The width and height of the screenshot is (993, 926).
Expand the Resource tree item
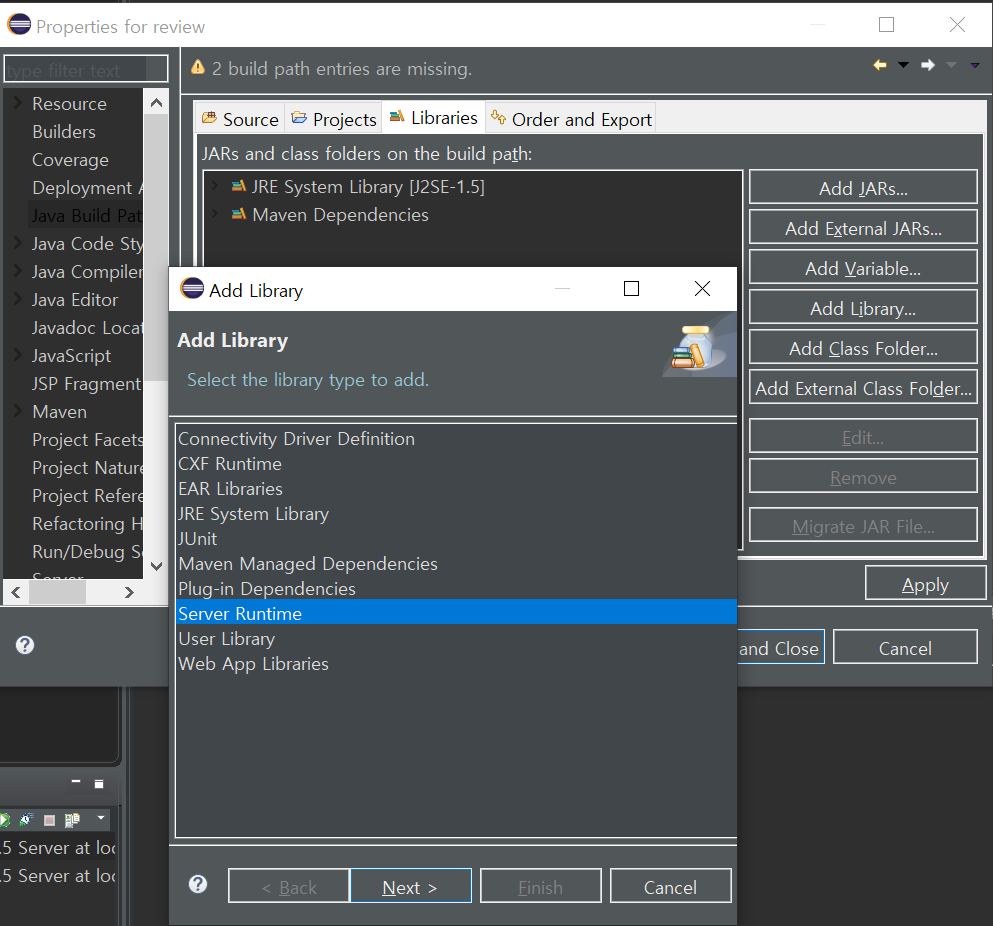tap(18, 103)
